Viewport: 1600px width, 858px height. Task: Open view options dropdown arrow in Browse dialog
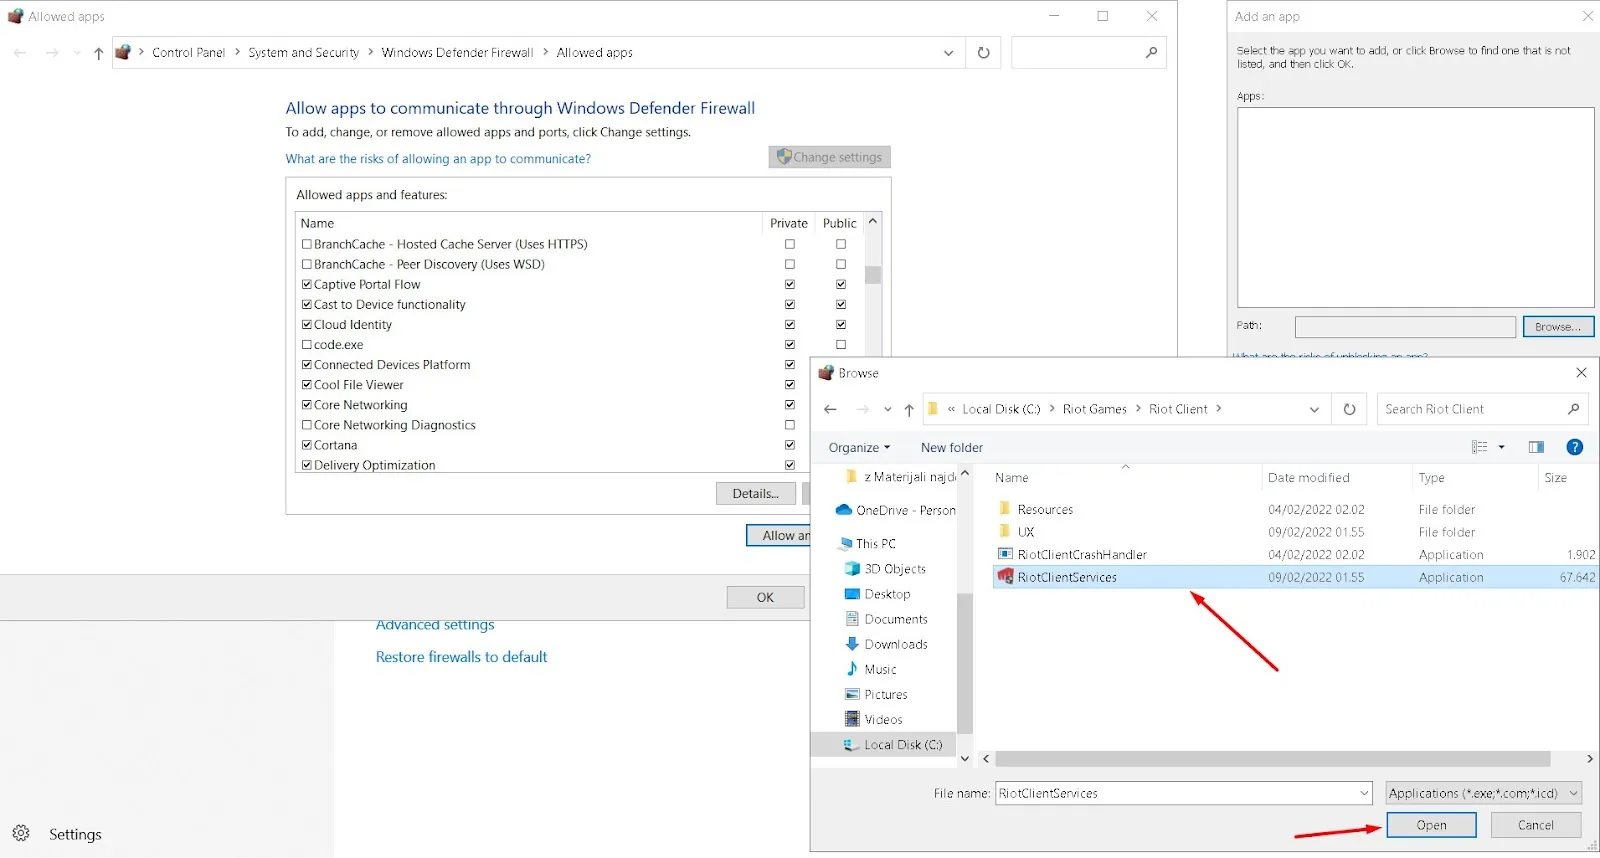tap(1501, 447)
